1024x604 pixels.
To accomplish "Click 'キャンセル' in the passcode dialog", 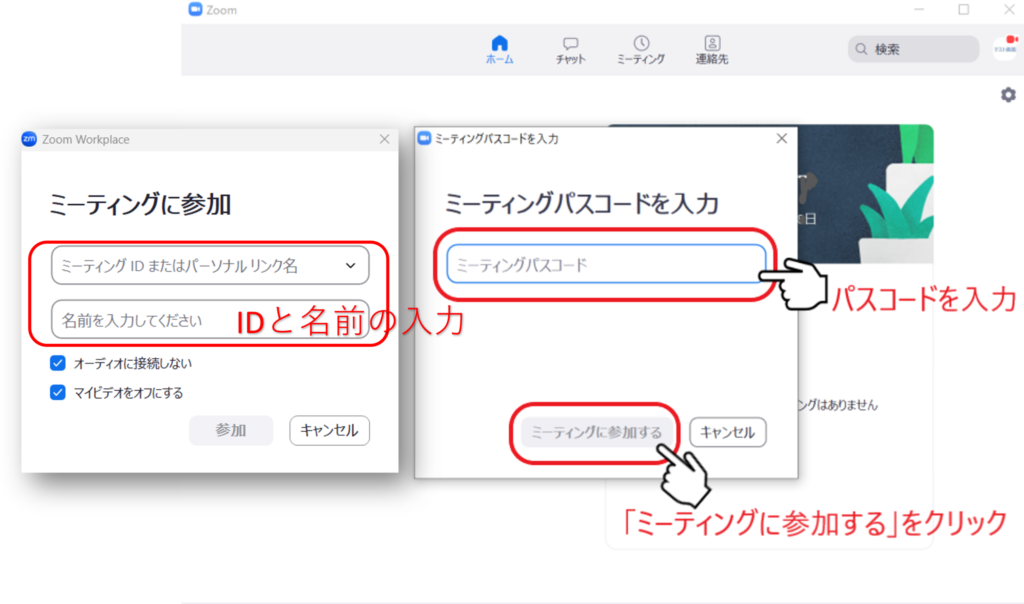I will click(x=727, y=433).
